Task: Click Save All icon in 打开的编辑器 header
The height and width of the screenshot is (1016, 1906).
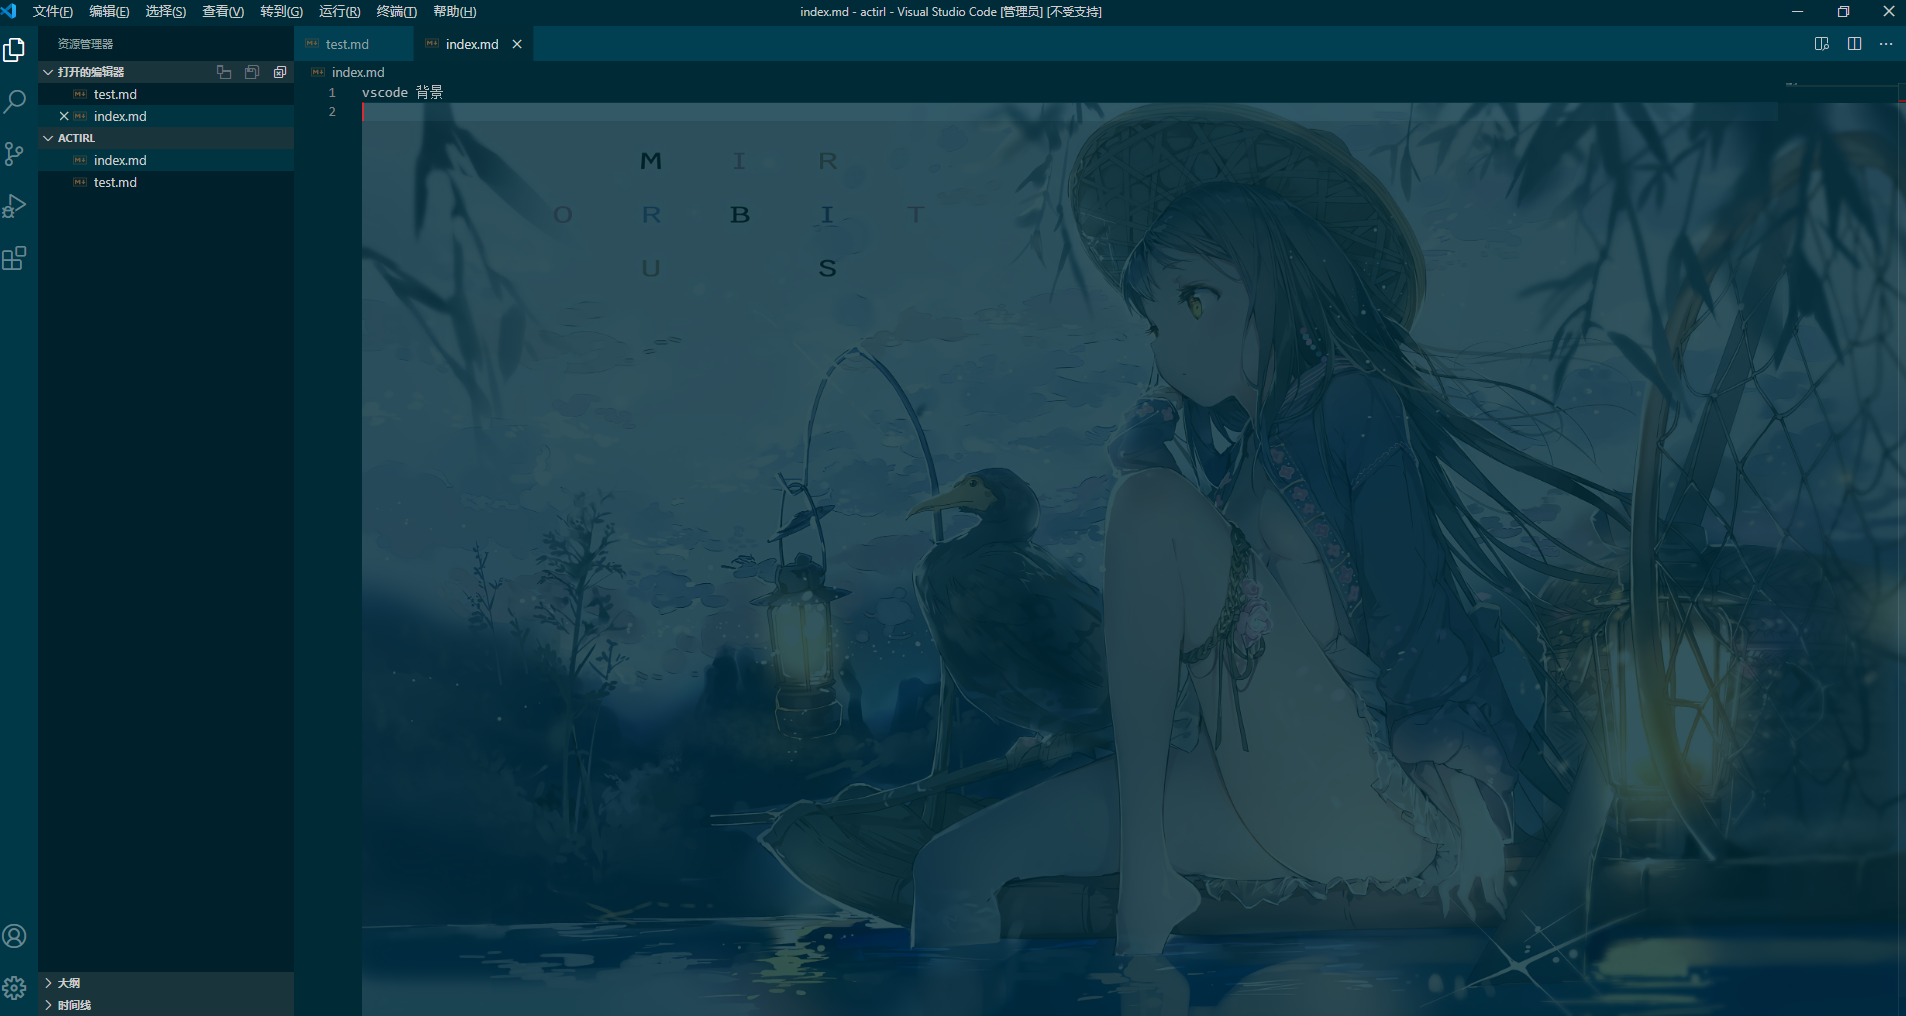Action: 252,72
